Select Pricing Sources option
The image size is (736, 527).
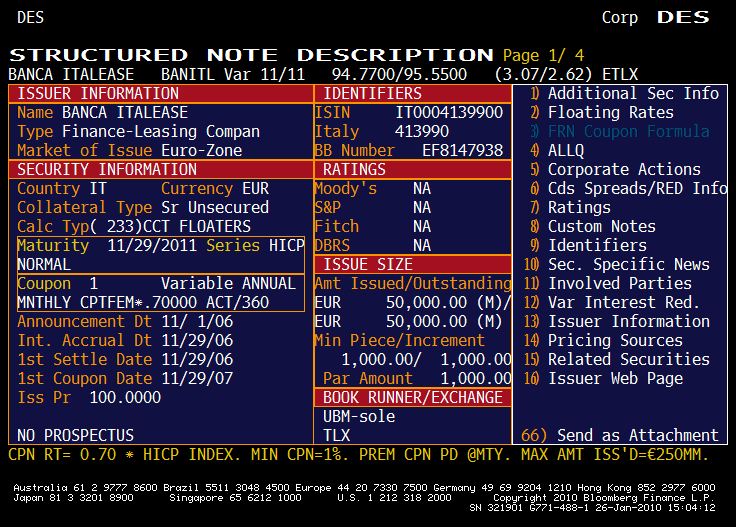point(615,340)
